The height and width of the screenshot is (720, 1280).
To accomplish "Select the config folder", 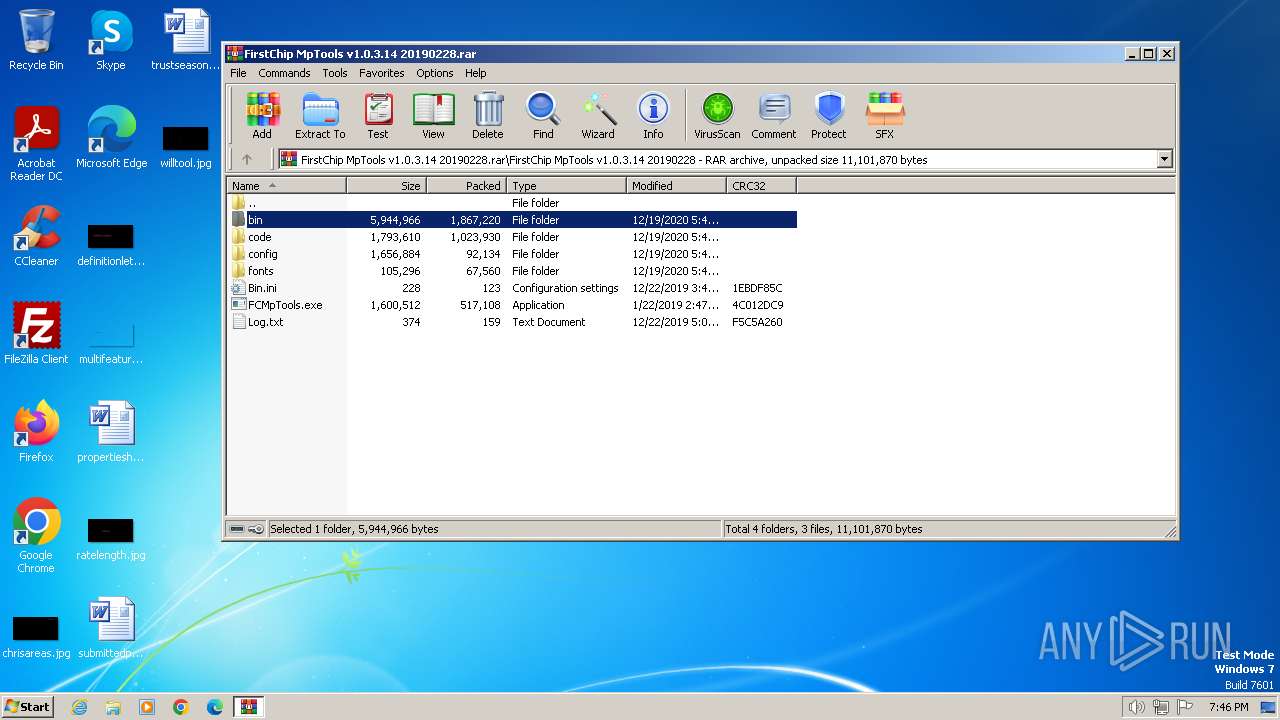I will point(513,254).
